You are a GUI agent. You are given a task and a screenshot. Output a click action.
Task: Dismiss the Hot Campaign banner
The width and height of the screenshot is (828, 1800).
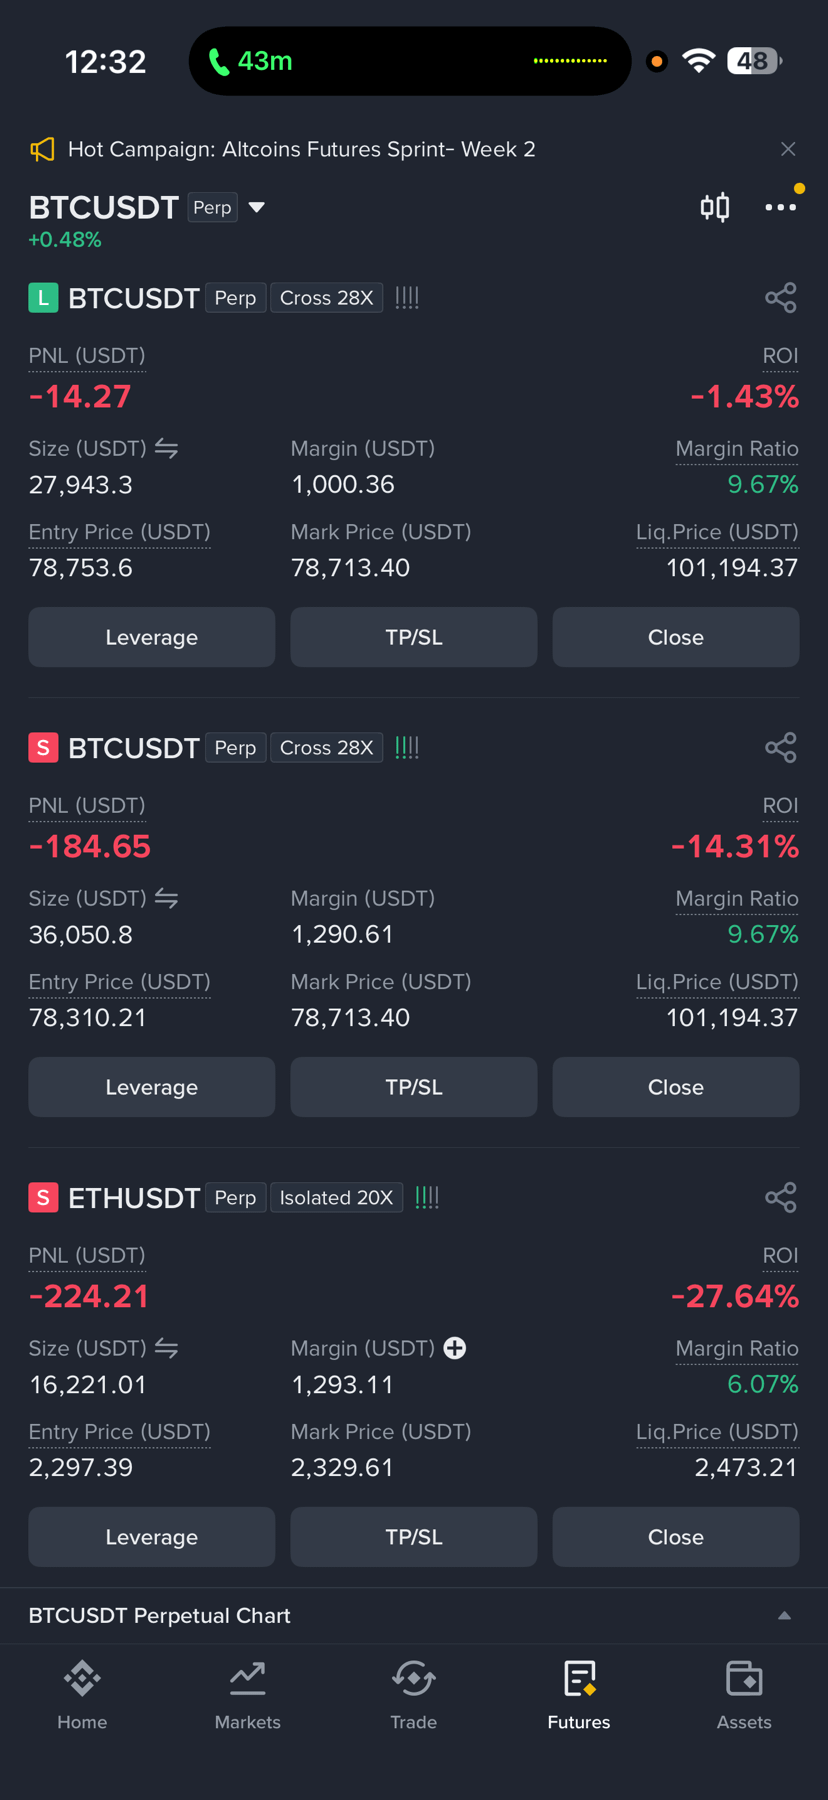tap(788, 149)
